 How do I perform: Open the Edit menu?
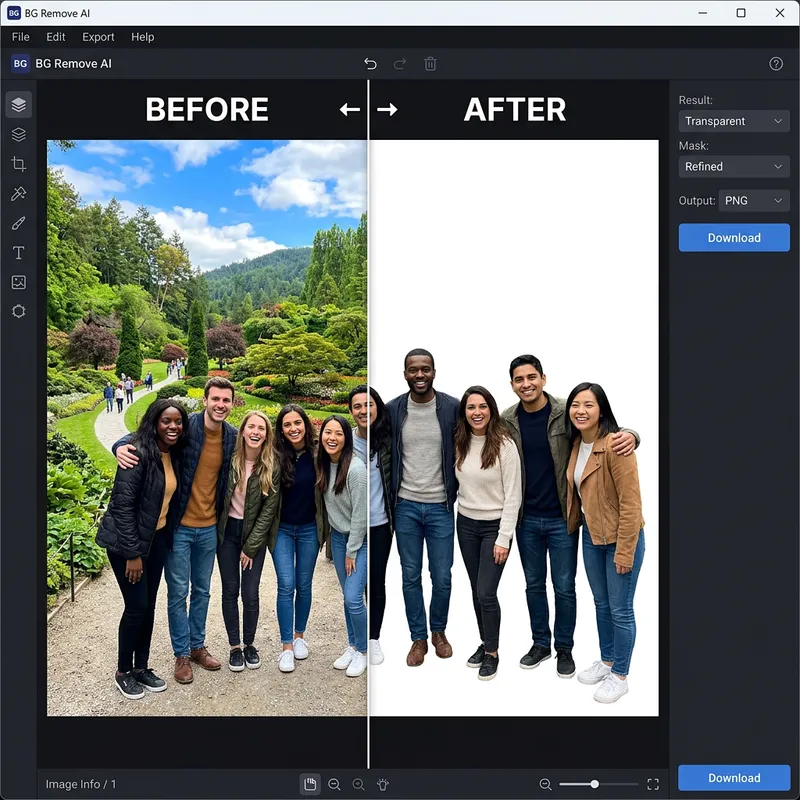[x=55, y=37]
